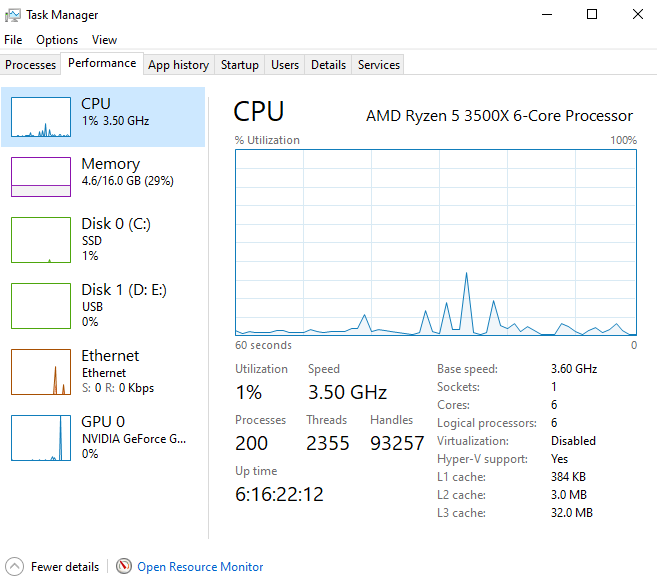The height and width of the screenshot is (588, 657).
Task: Select Disk 0 (C:) SSD graph
Action: pos(41,240)
